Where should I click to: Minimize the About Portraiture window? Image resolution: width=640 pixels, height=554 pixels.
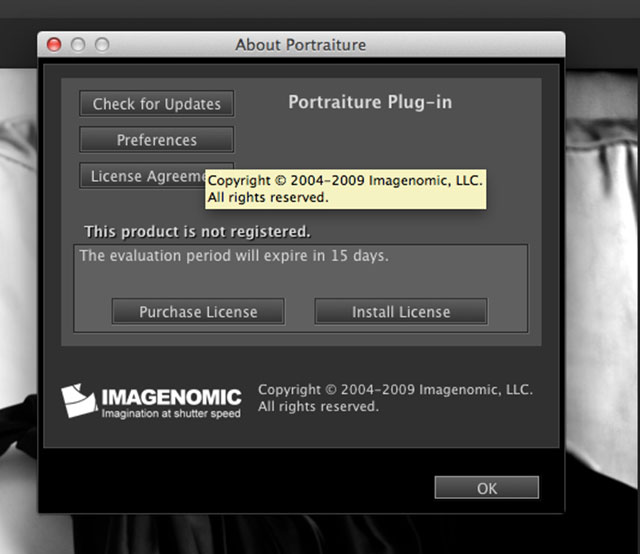(78, 44)
